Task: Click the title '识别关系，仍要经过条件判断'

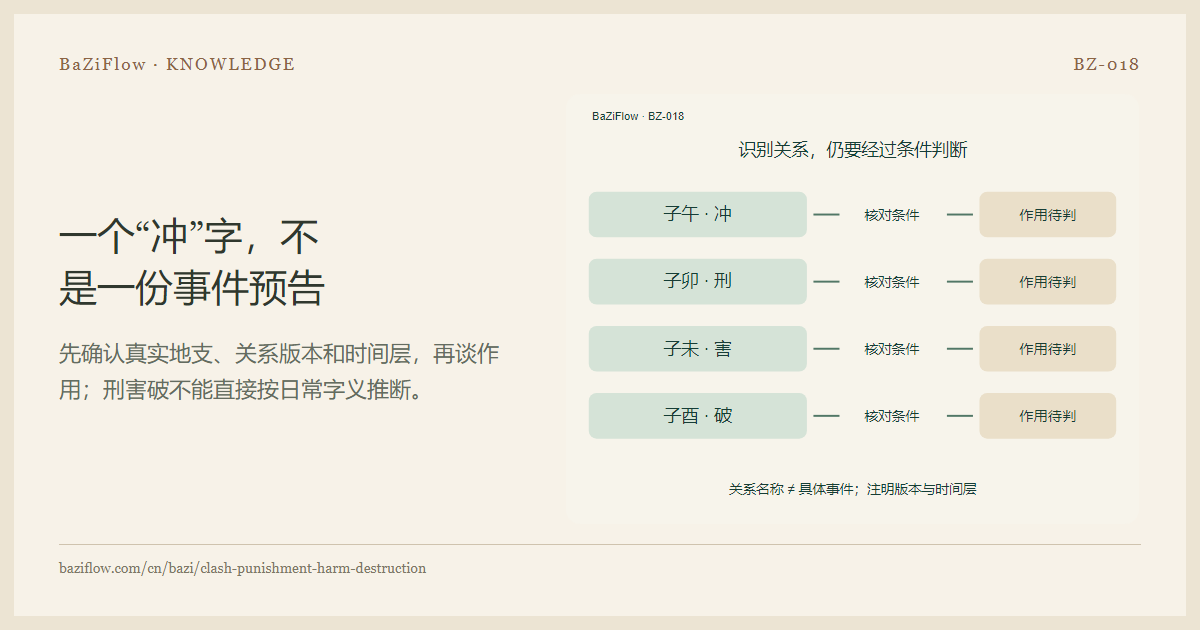Action: [x=853, y=150]
